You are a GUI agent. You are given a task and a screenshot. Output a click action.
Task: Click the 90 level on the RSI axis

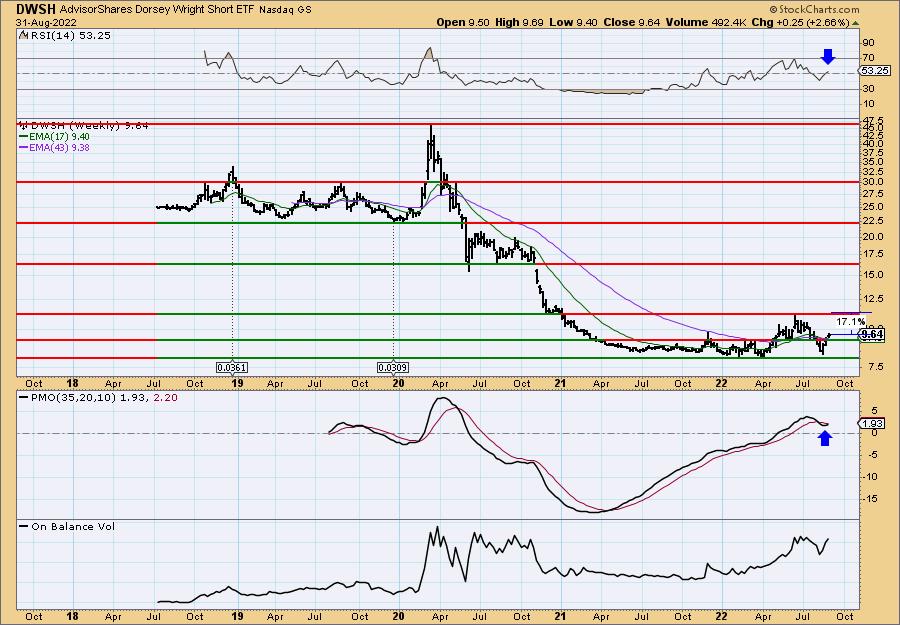click(869, 43)
